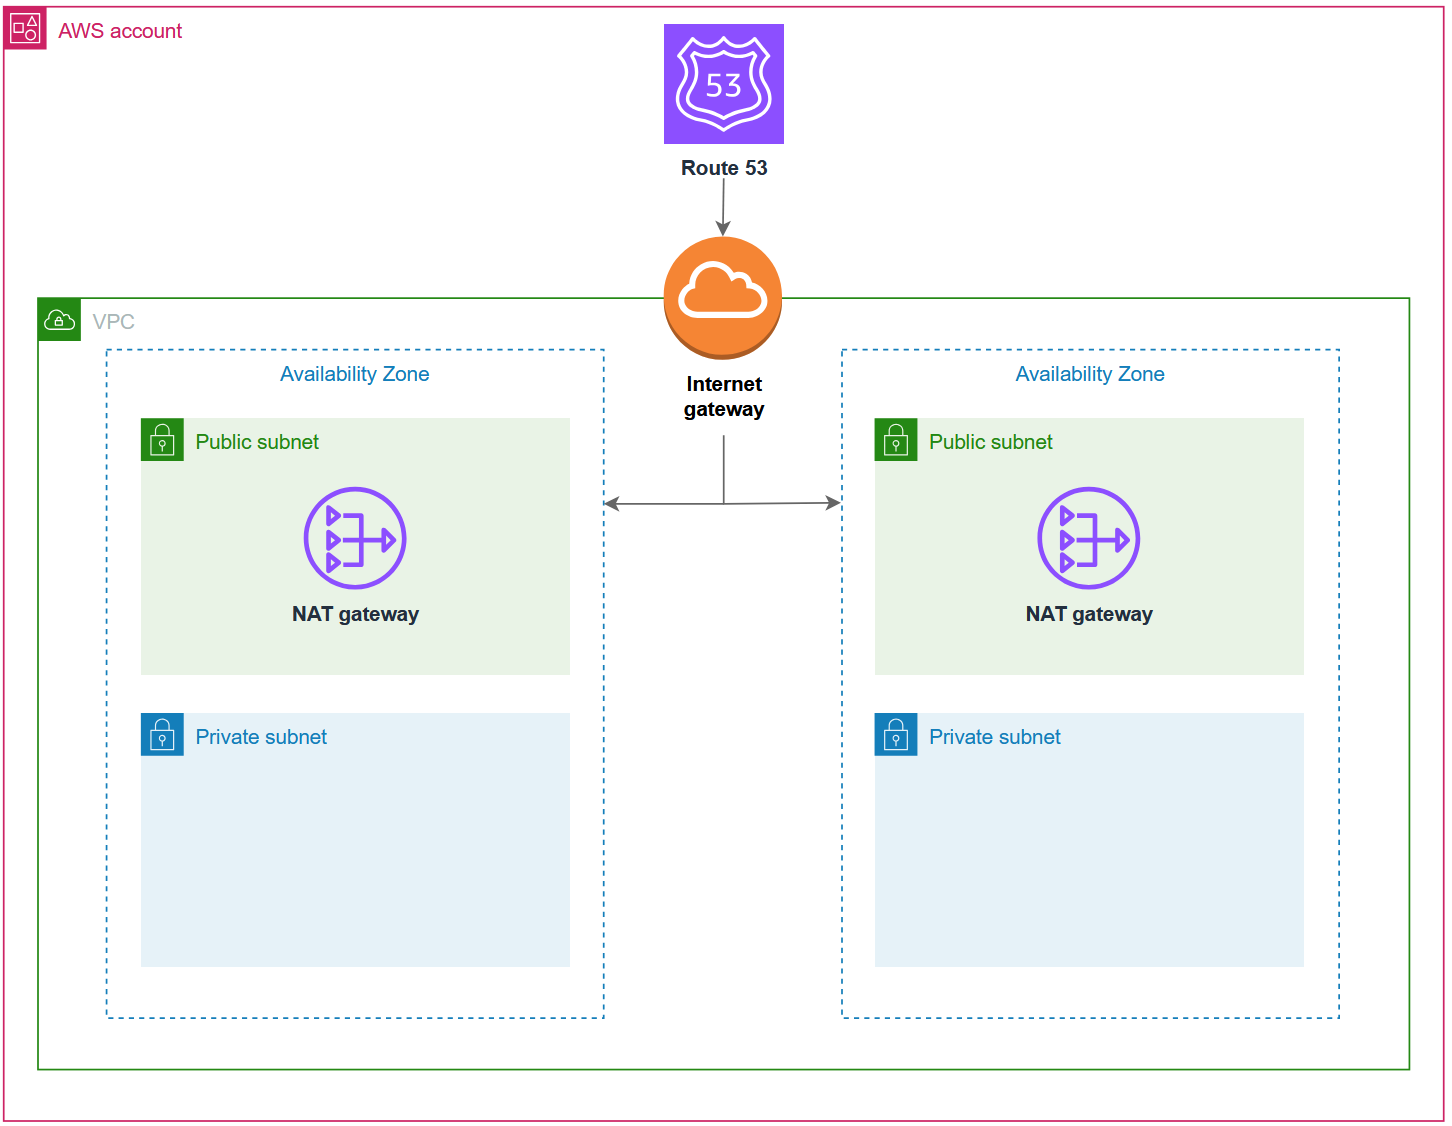Screen dimensions: 1452x1126
Task: Click the left Private subnet lock icon
Action: tap(162, 735)
